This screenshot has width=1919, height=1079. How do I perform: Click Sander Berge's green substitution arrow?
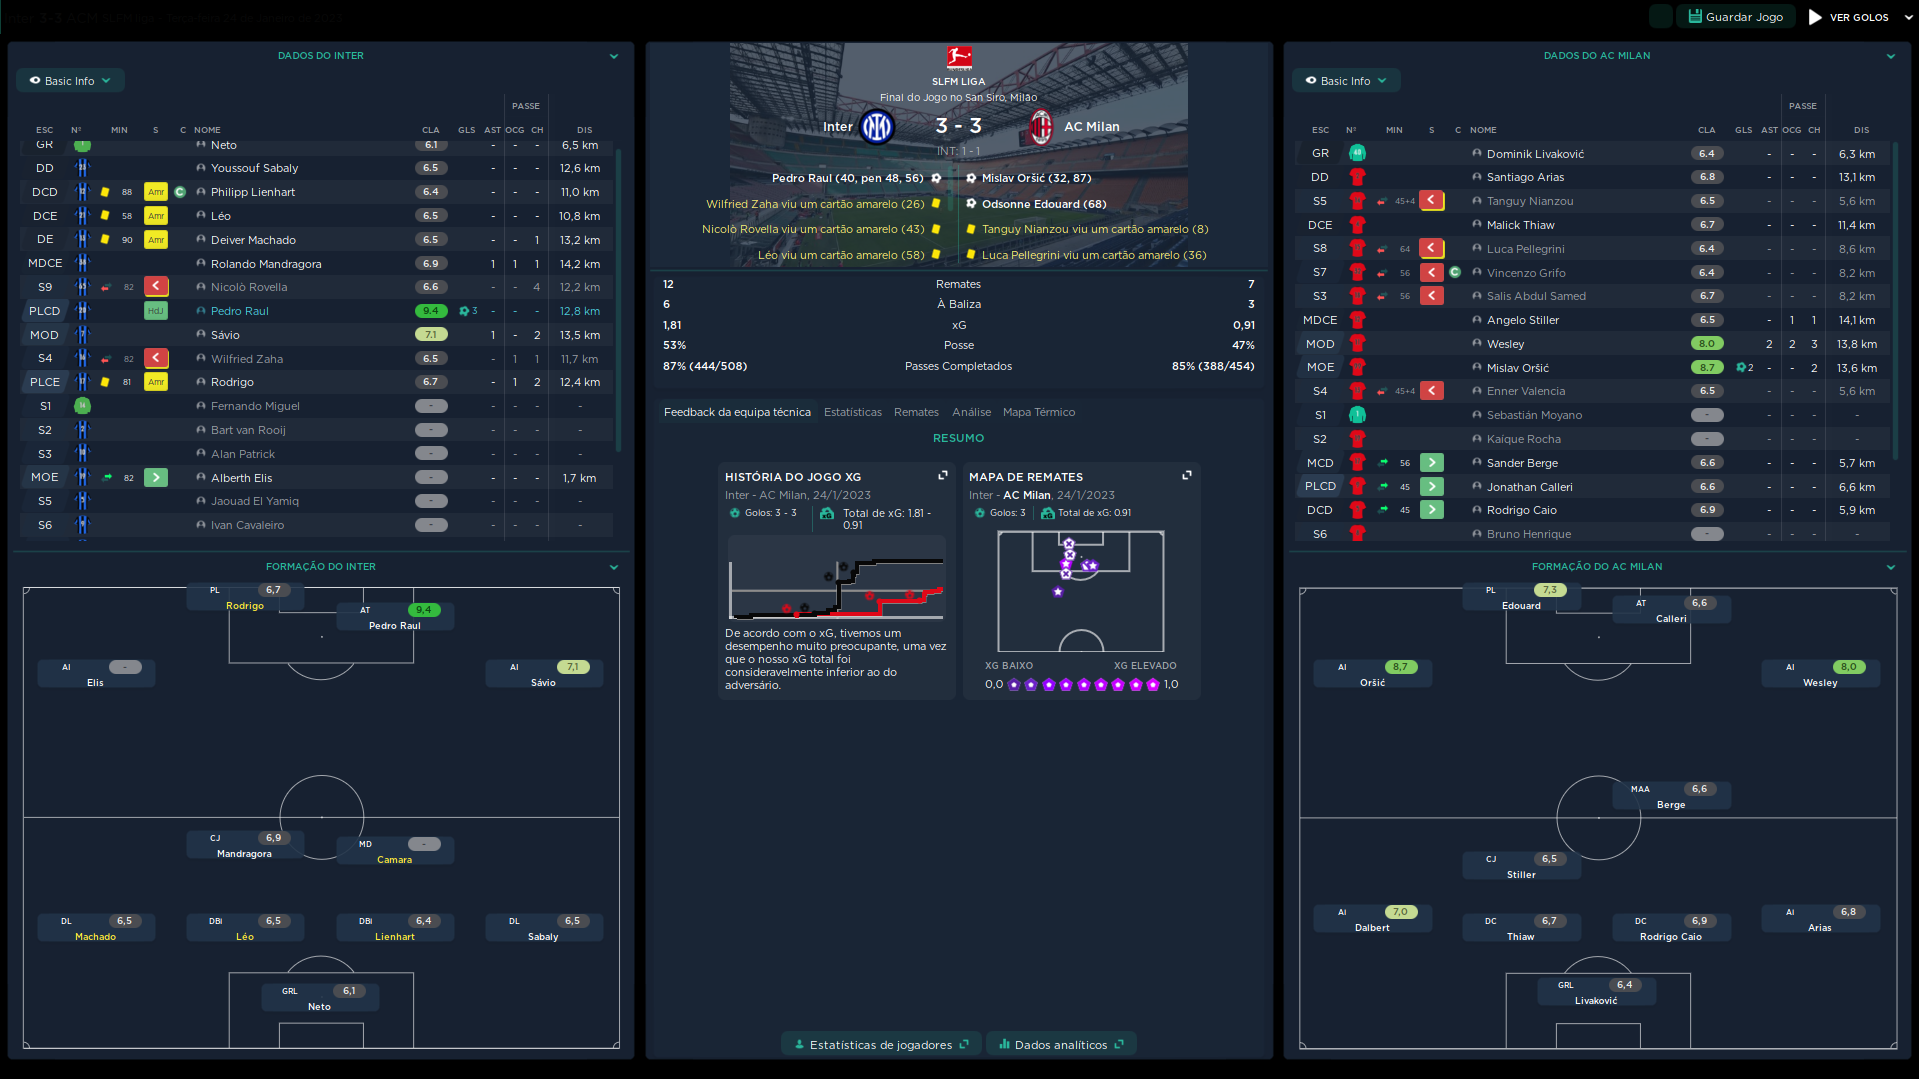(1432, 463)
